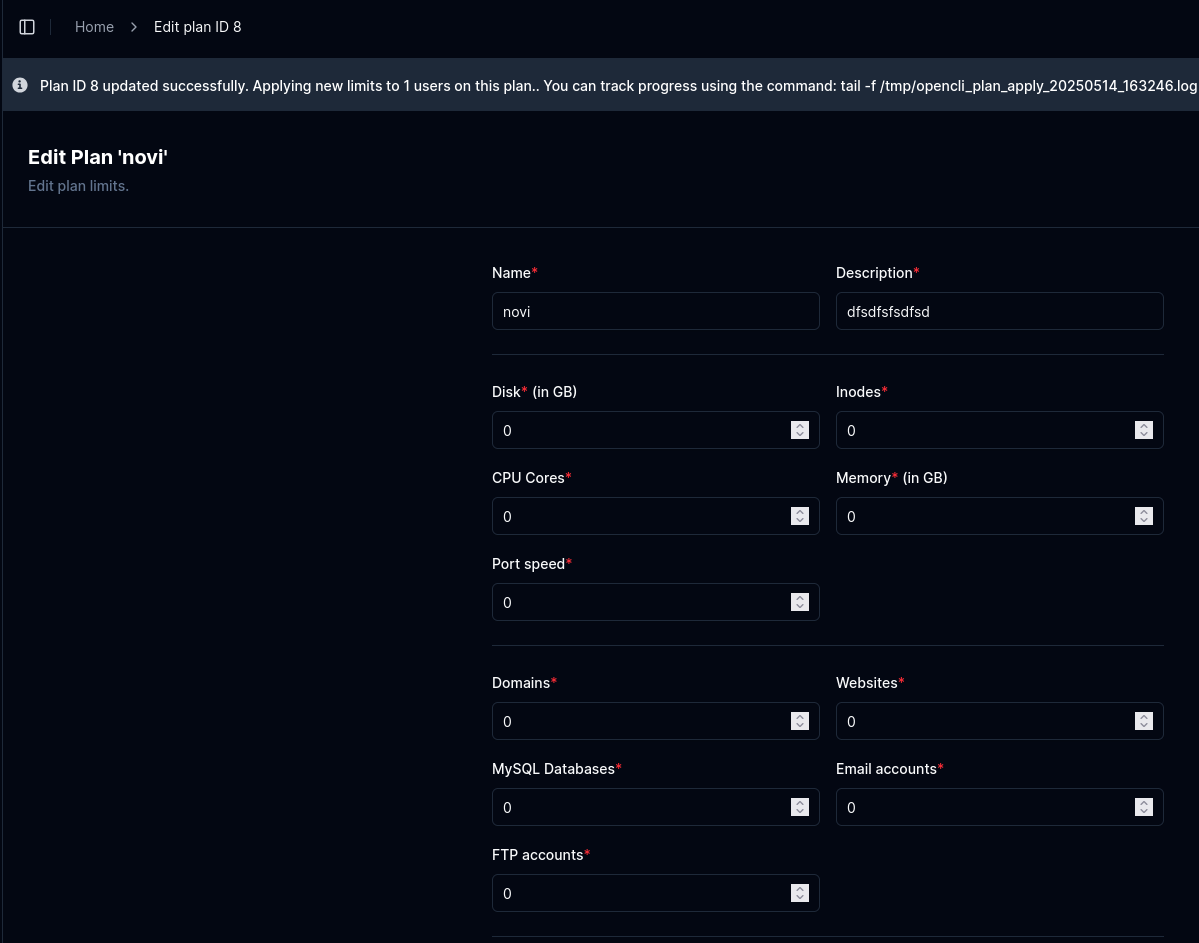Use the CPU Cores stepper arrows
Image resolution: width=1199 pixels, height=943 pixels.
(x=799, y=516)
